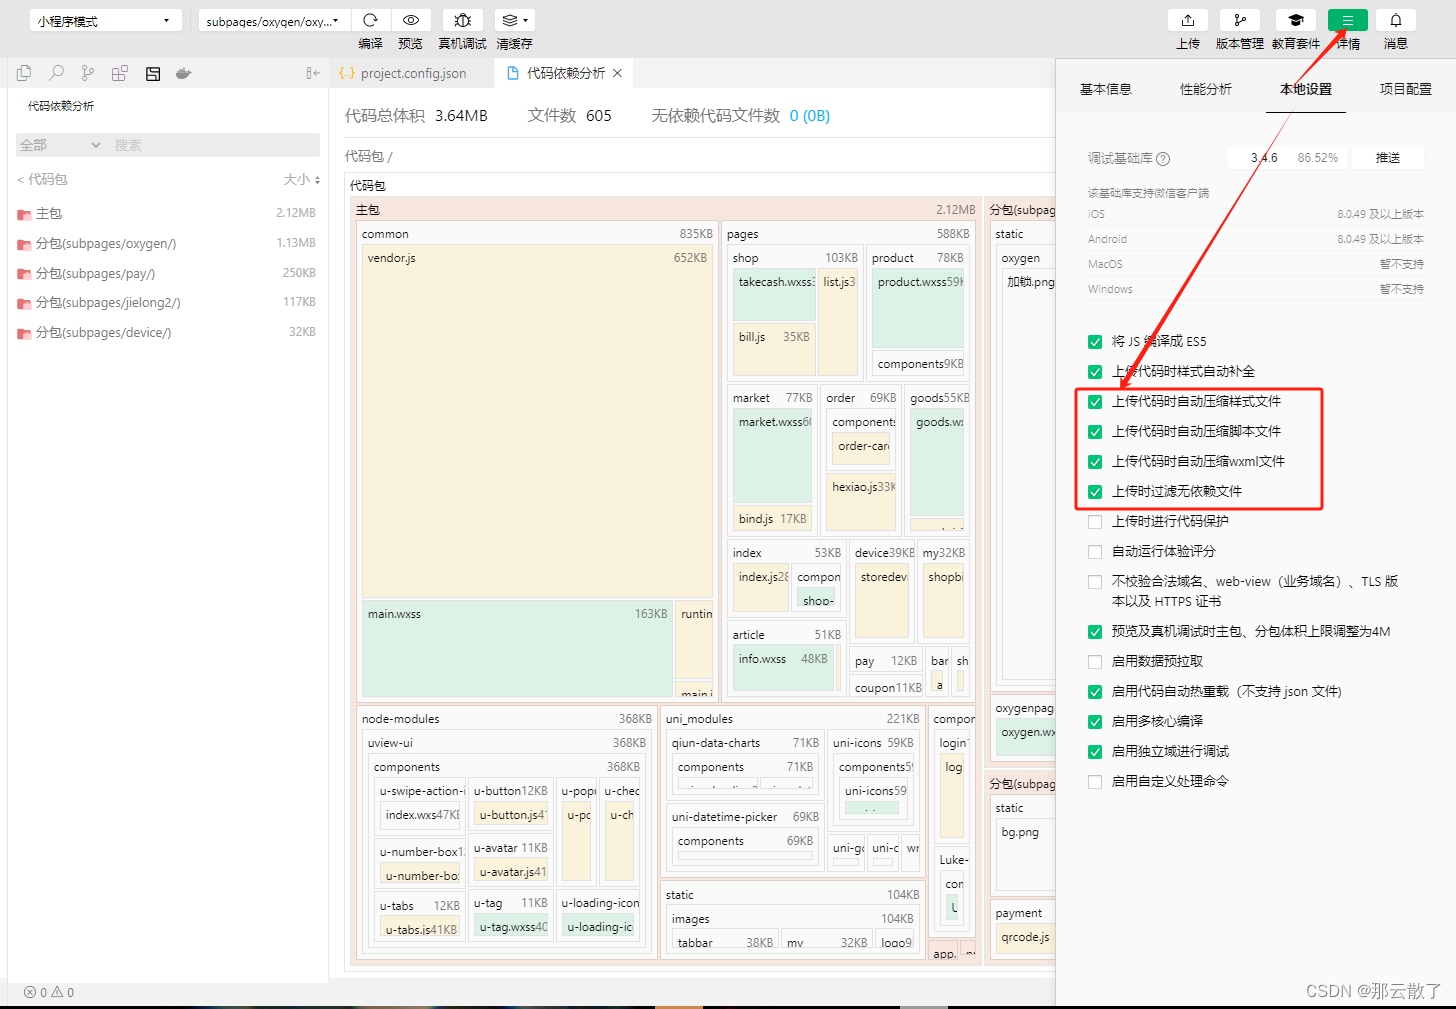Select 分包(subpages/jielong2/) row in list

pos(168,302)
